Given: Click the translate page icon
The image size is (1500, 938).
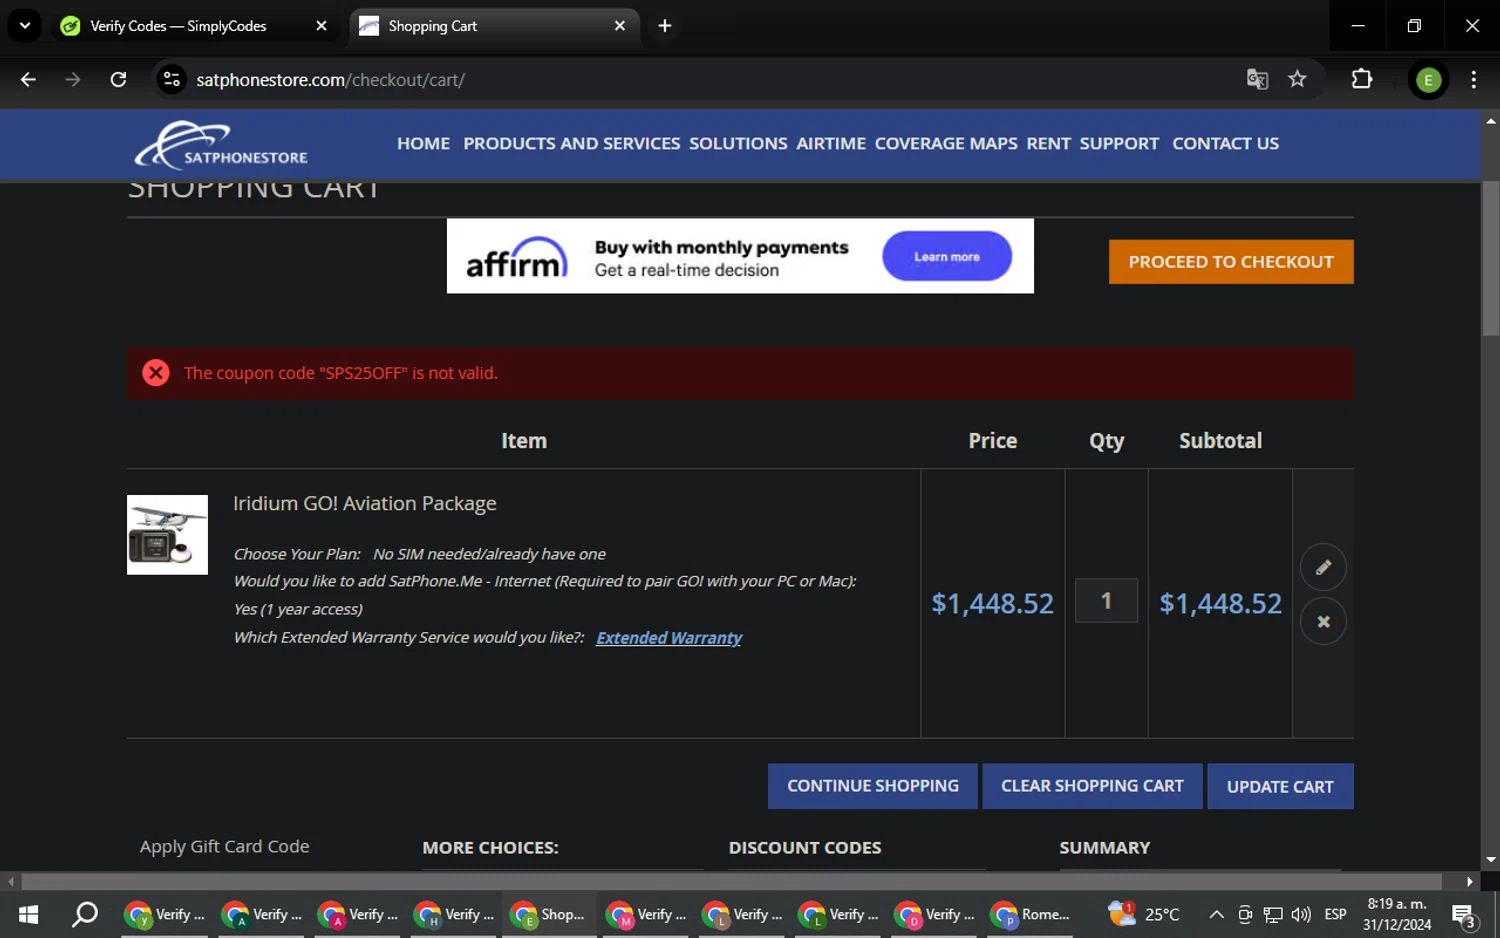Looking at the screenshot, I should coord(1257,79).
